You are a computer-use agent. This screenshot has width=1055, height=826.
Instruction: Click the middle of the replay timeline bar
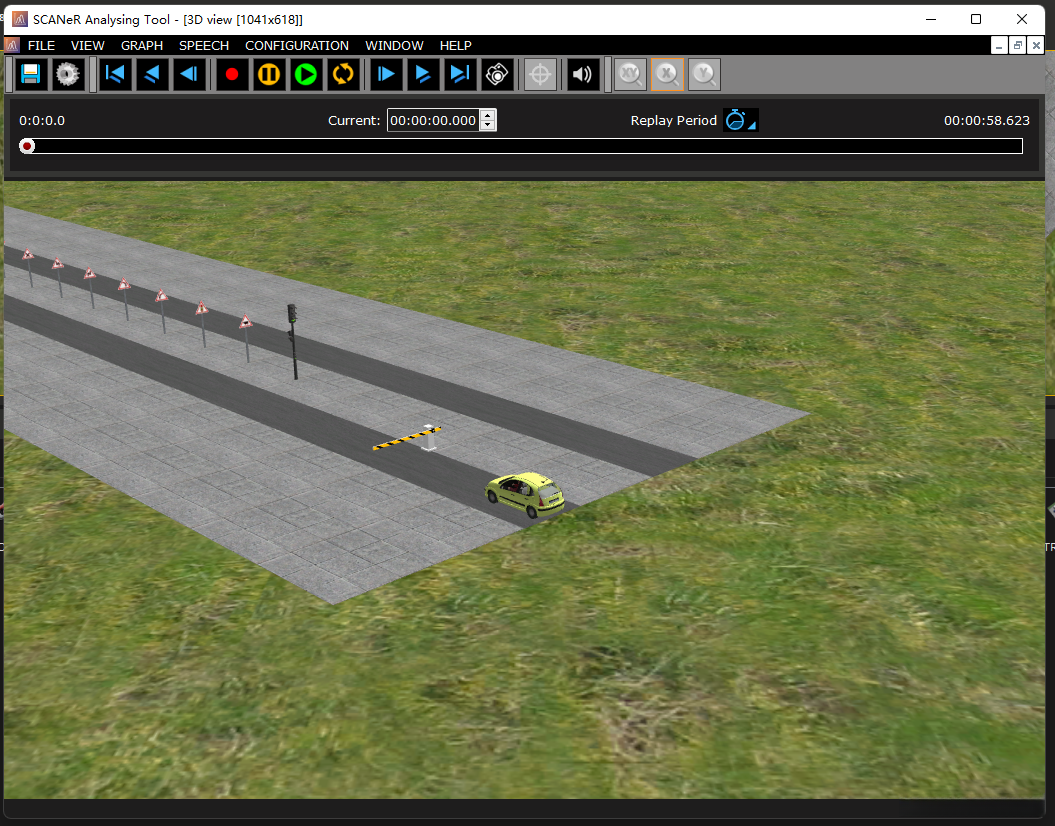[521, 146]
